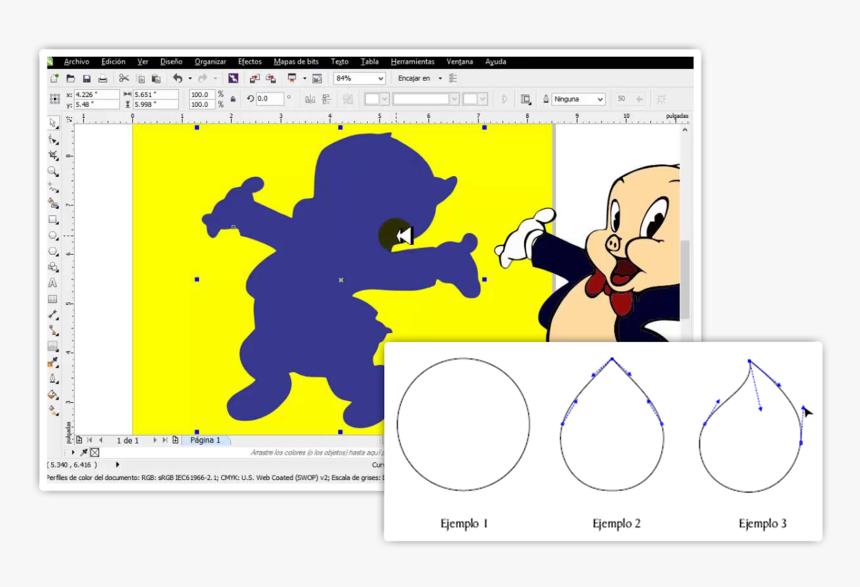
Task: Select the Rectangle tool
Action: (53, 219)
